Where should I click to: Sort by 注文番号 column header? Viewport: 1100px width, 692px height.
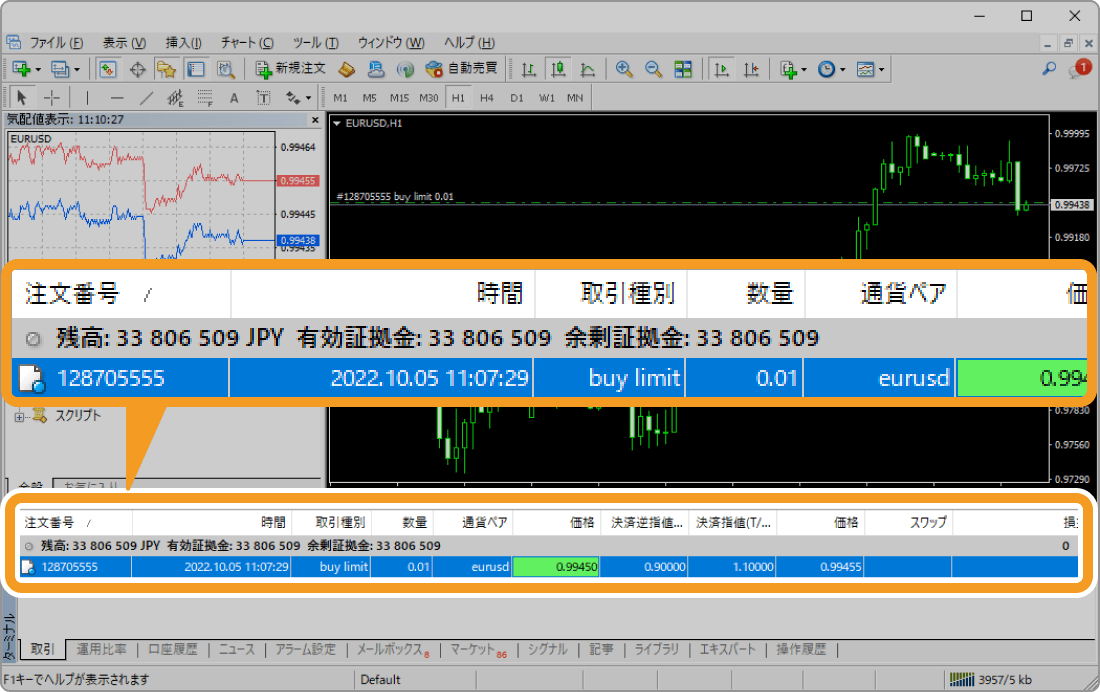coord(76,523)
